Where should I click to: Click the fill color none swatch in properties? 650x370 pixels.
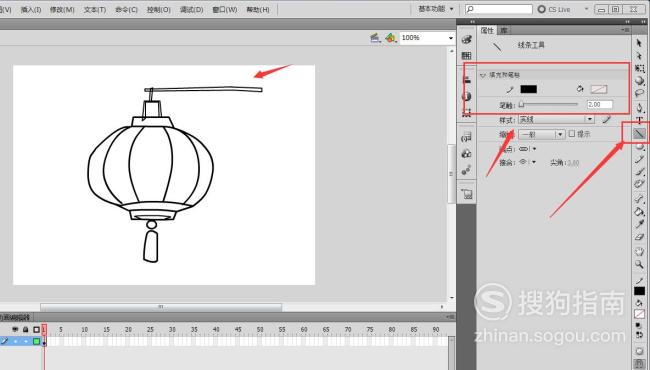click(x=599, y=89)
